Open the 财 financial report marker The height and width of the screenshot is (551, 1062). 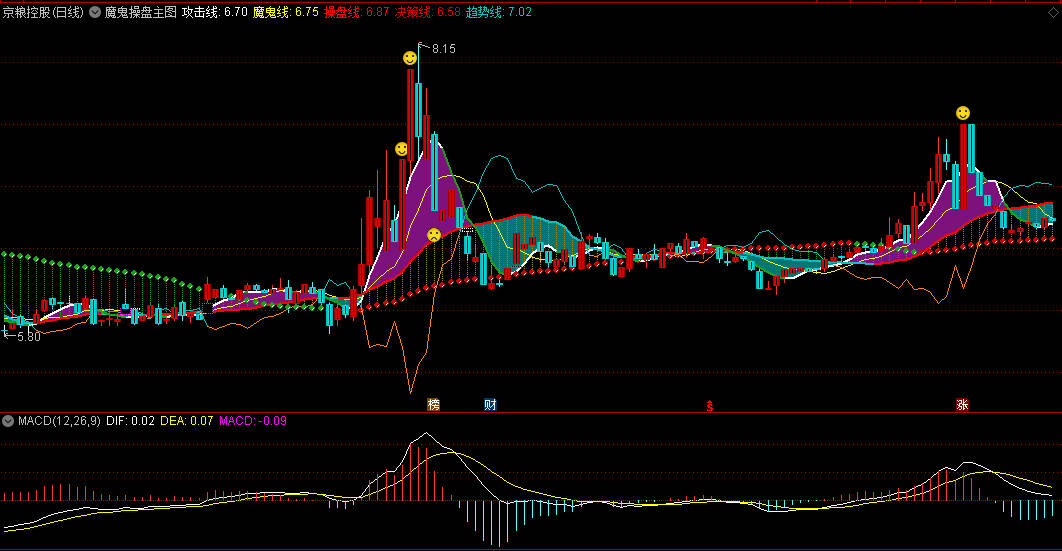[x=490, y=405]
